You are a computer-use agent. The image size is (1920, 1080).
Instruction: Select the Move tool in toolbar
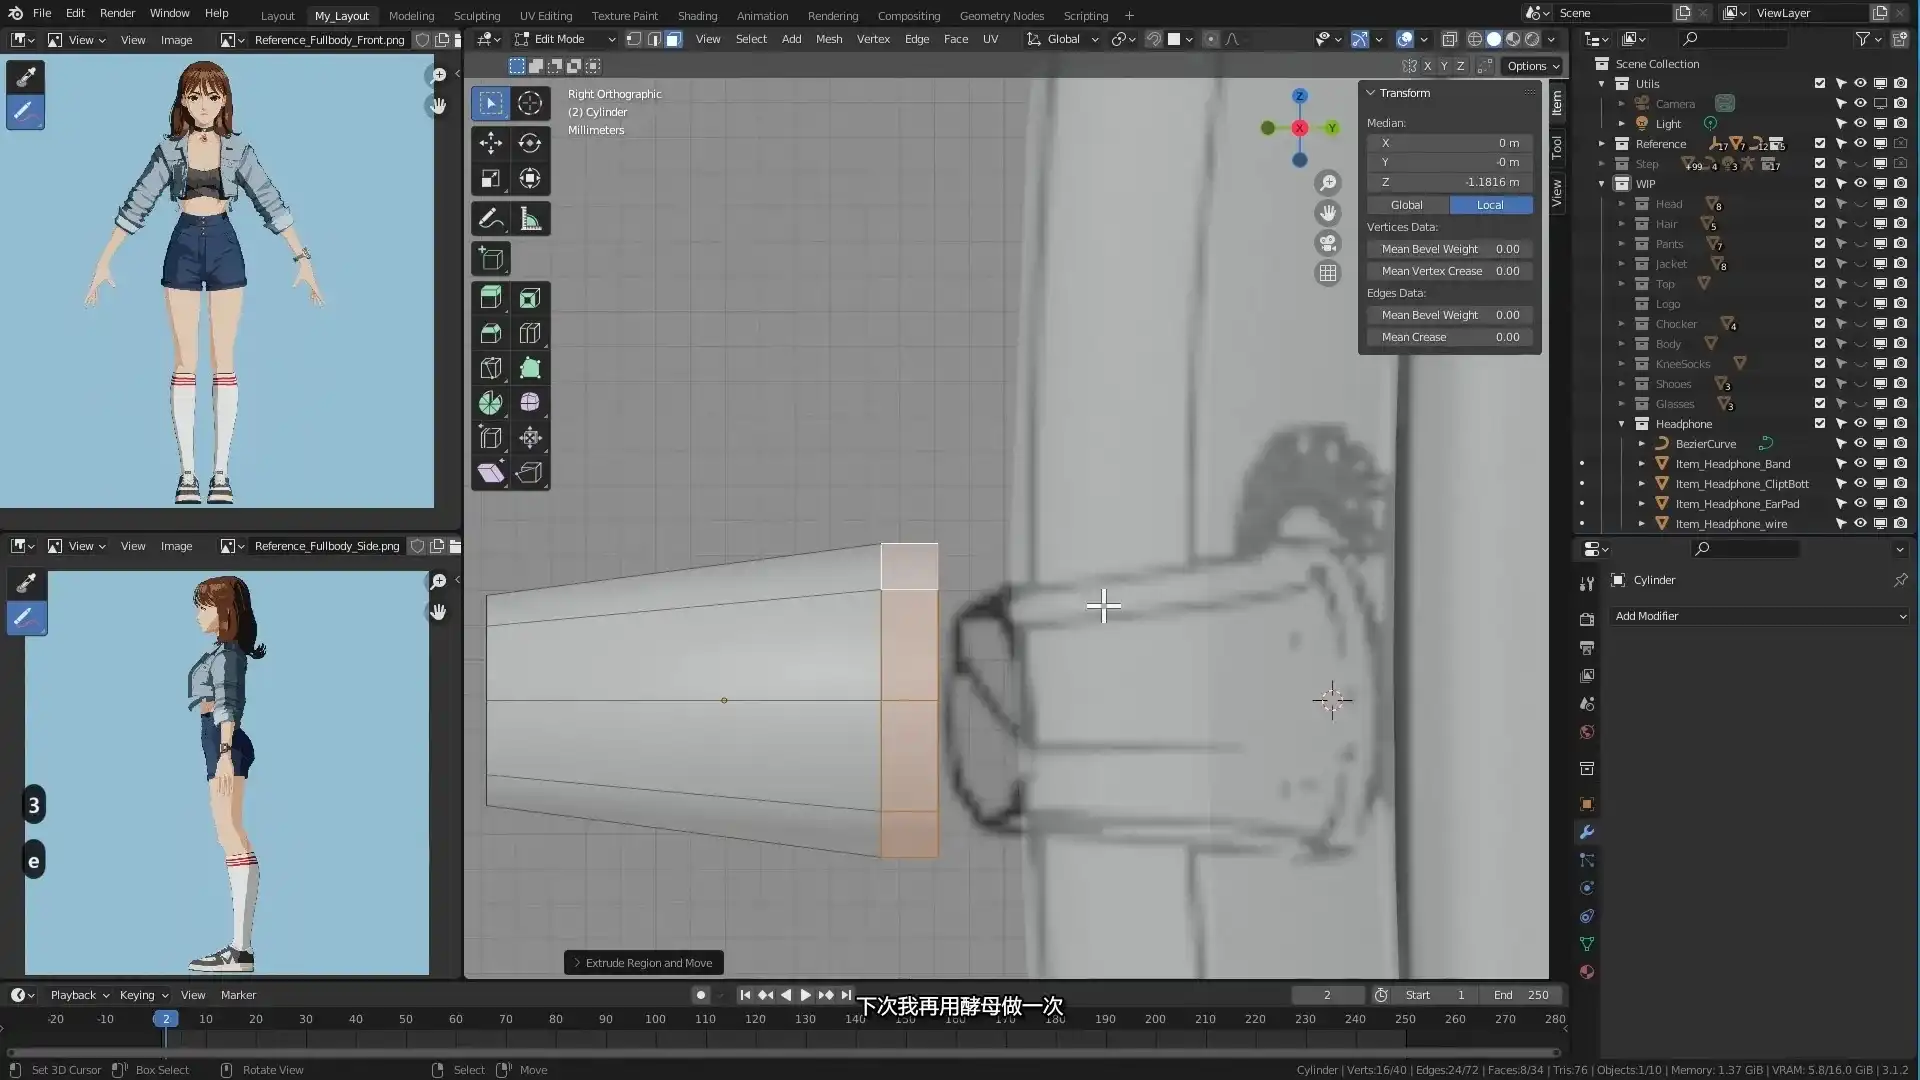point(490,143)
